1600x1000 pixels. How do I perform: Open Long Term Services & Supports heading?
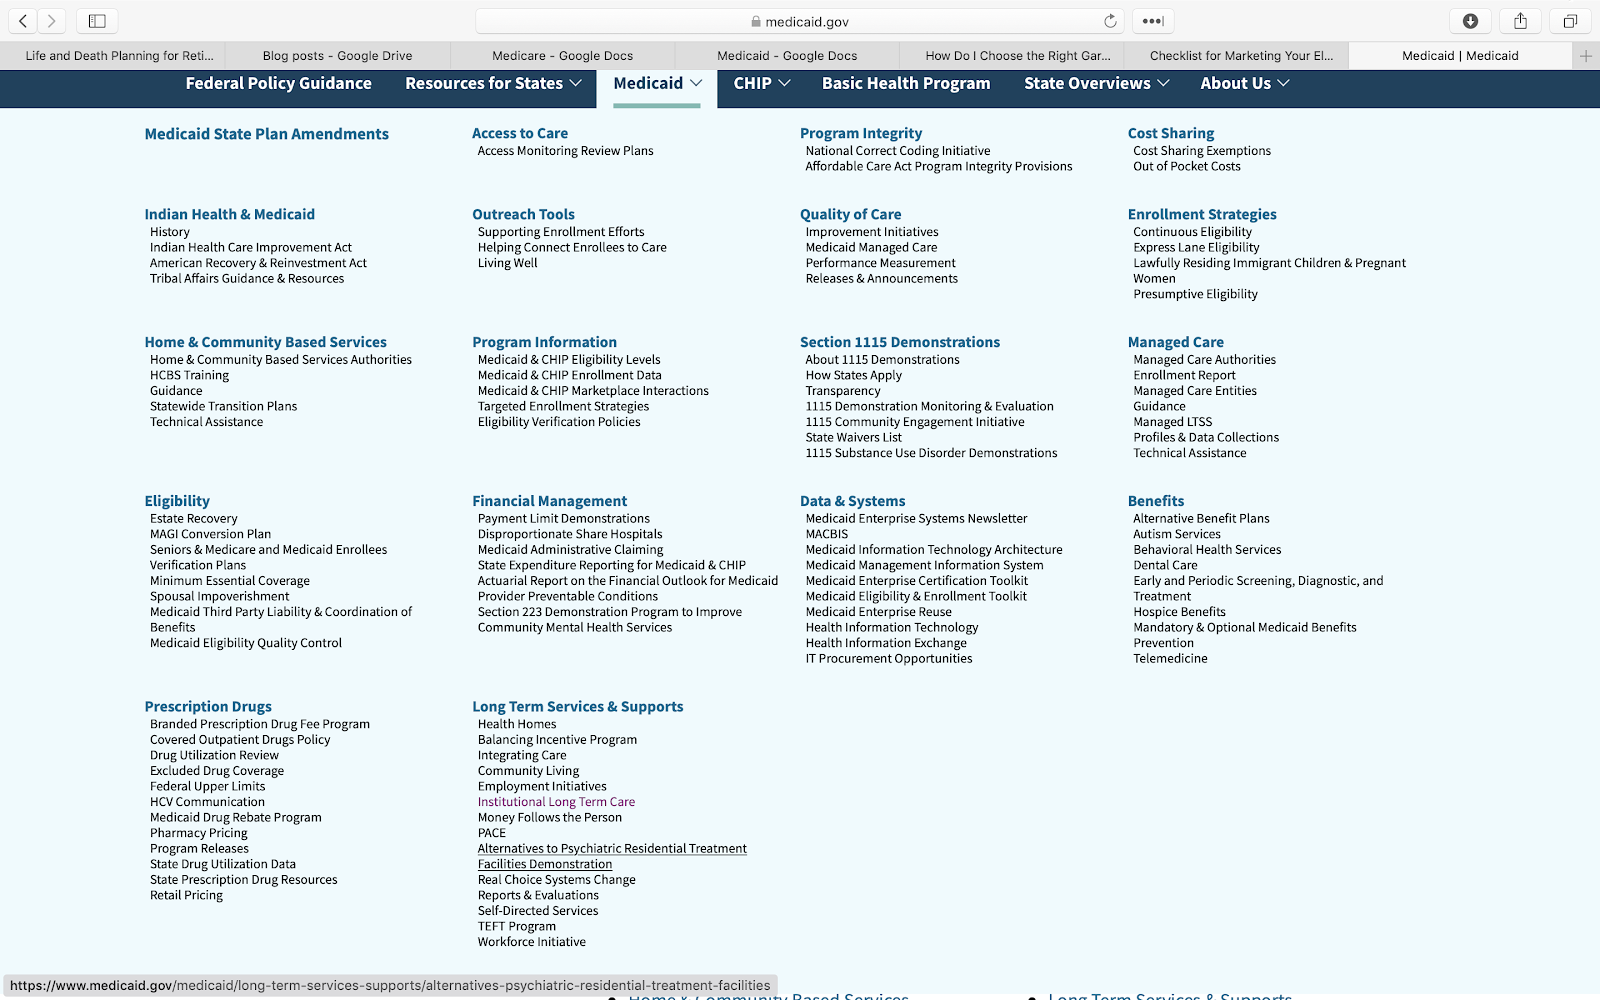(578, 707)
